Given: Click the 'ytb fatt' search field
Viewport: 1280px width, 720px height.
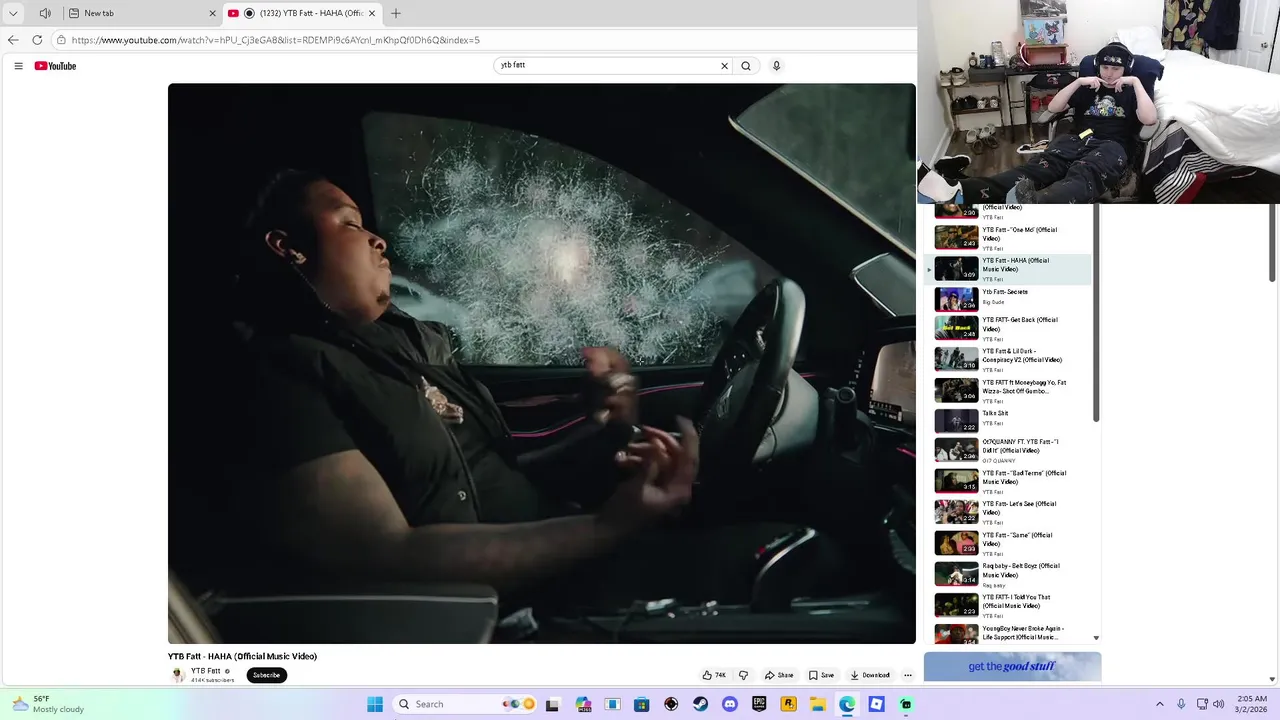Looking at the screenshot, I should [606, 65].
